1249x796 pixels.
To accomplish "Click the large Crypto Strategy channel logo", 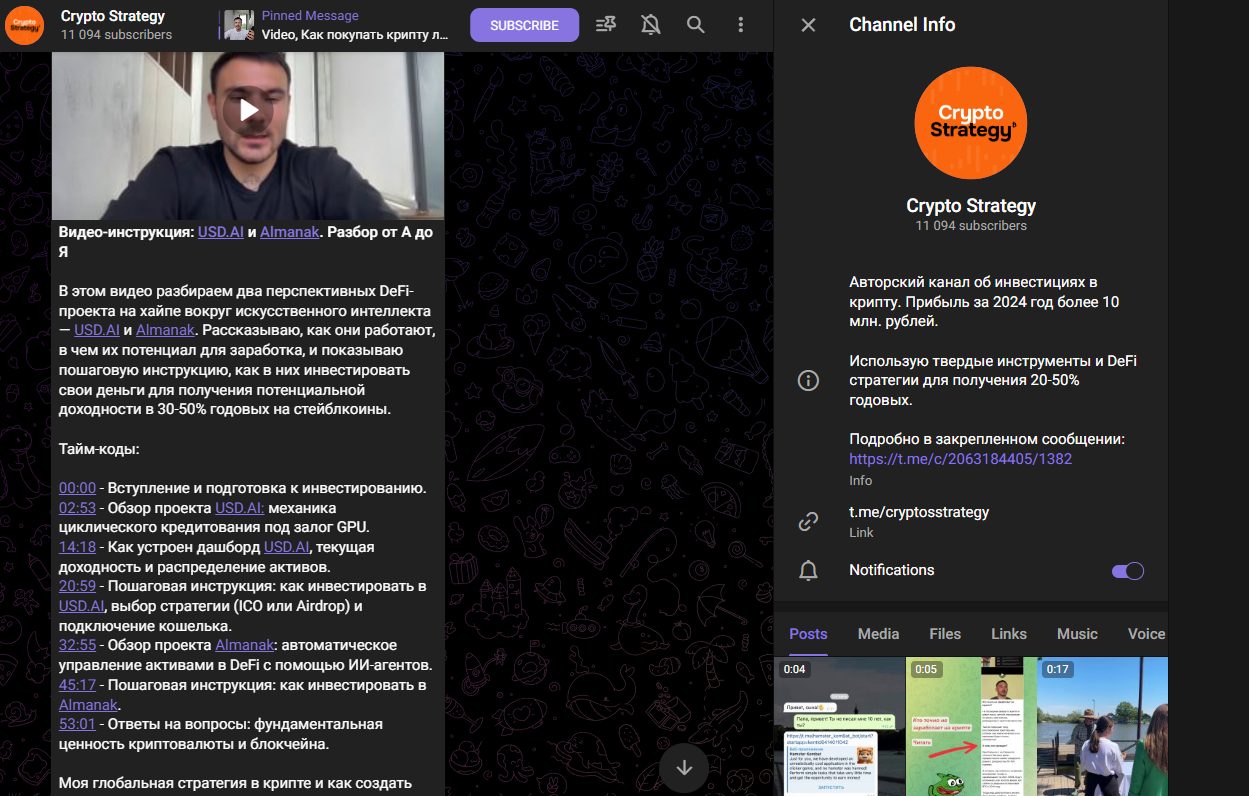I will click(x=970, y=123).
